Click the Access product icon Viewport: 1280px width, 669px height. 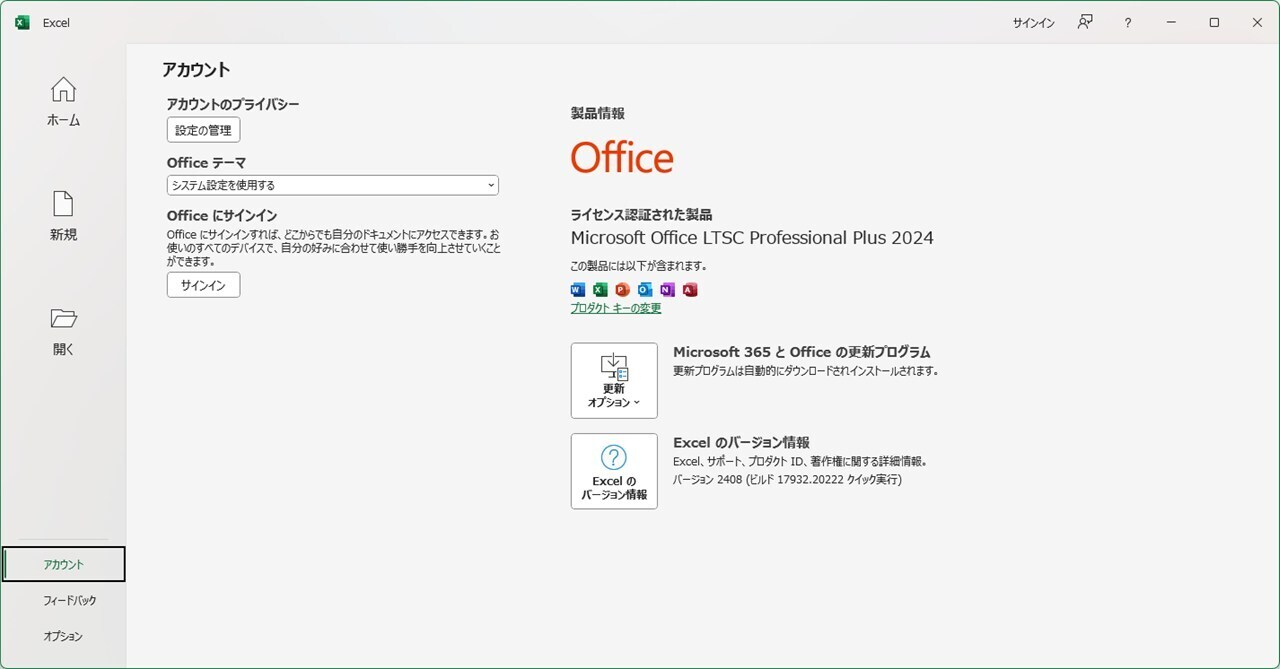(690, 290)
